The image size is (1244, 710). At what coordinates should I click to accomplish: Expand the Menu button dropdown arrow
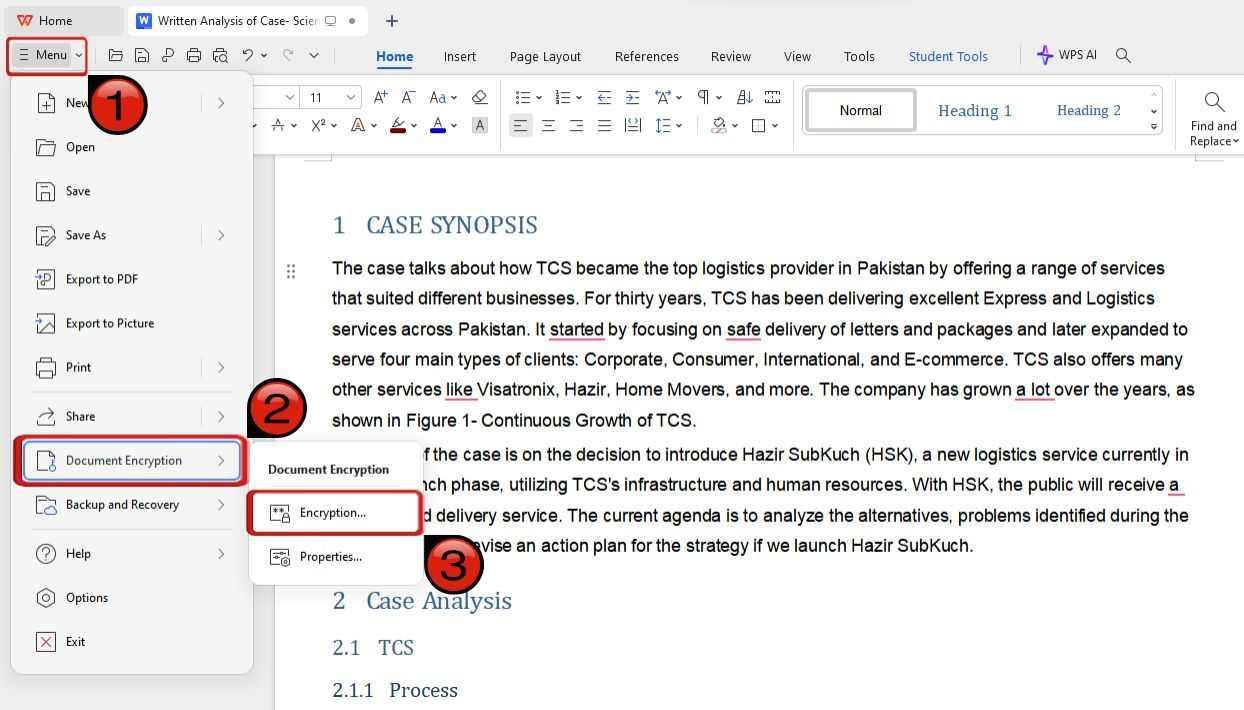pyautogui.click(x=78, y=56)
